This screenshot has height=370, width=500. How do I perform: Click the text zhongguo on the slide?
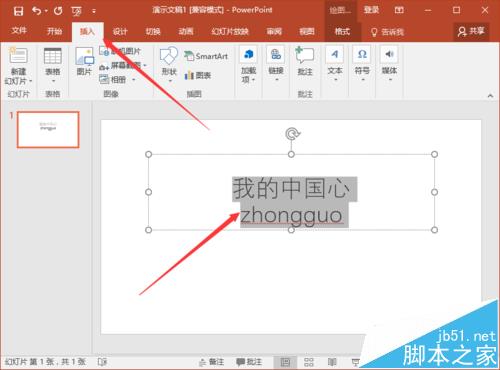click(292, 215)
